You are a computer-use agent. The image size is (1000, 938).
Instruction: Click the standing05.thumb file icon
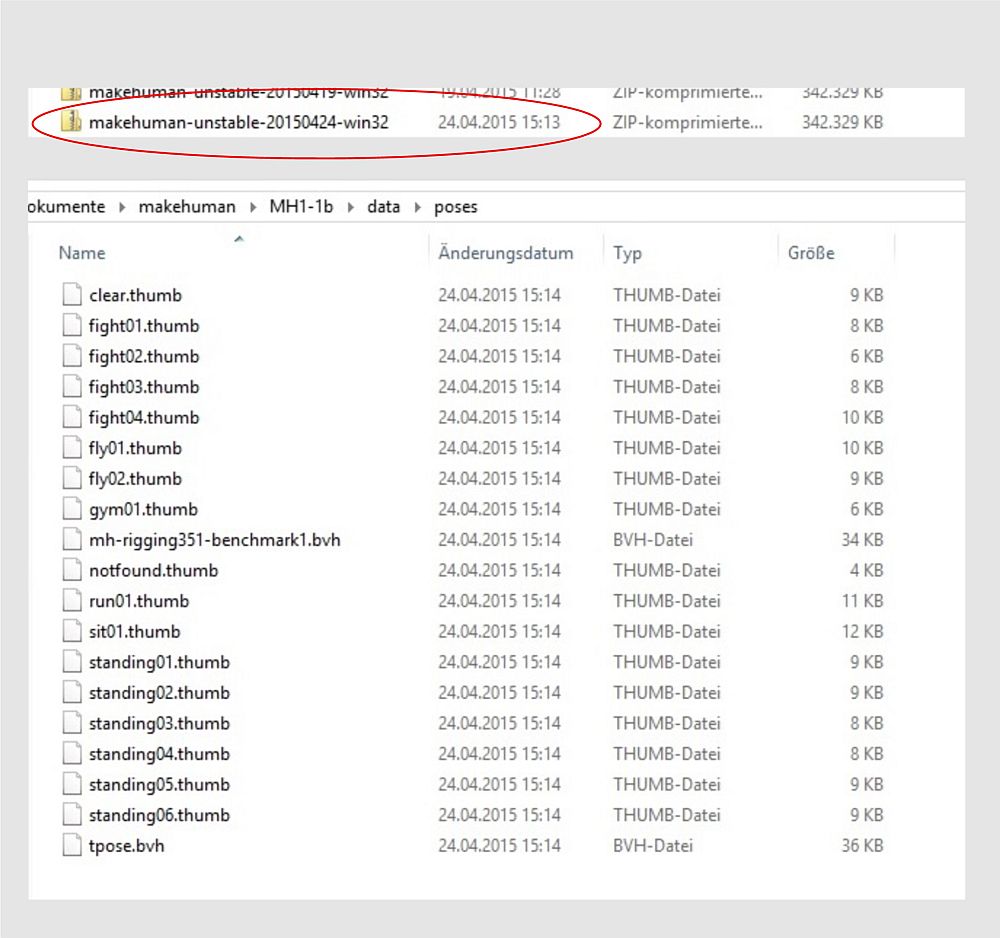pyautogui.click(x=72, y=784)
